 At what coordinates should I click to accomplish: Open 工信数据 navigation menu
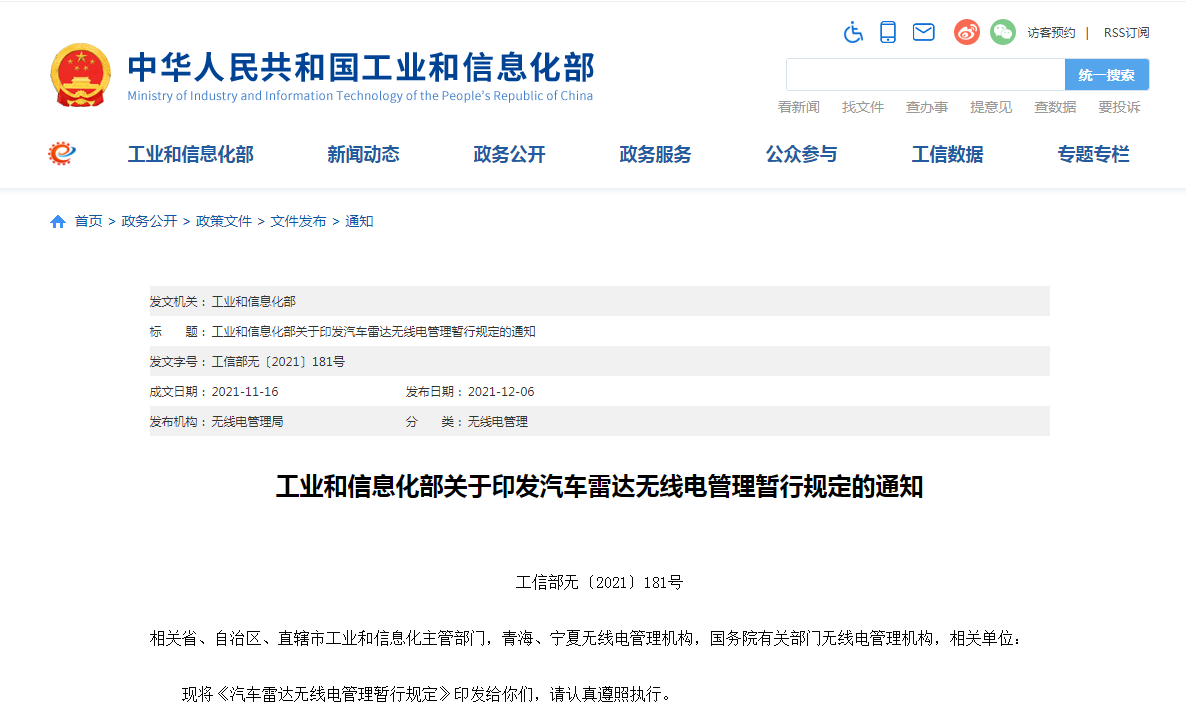point(947,154)
